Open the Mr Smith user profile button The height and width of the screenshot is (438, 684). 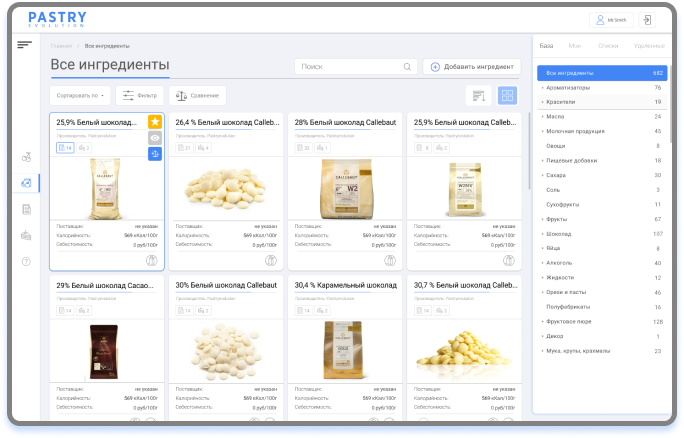pos(611,20)
